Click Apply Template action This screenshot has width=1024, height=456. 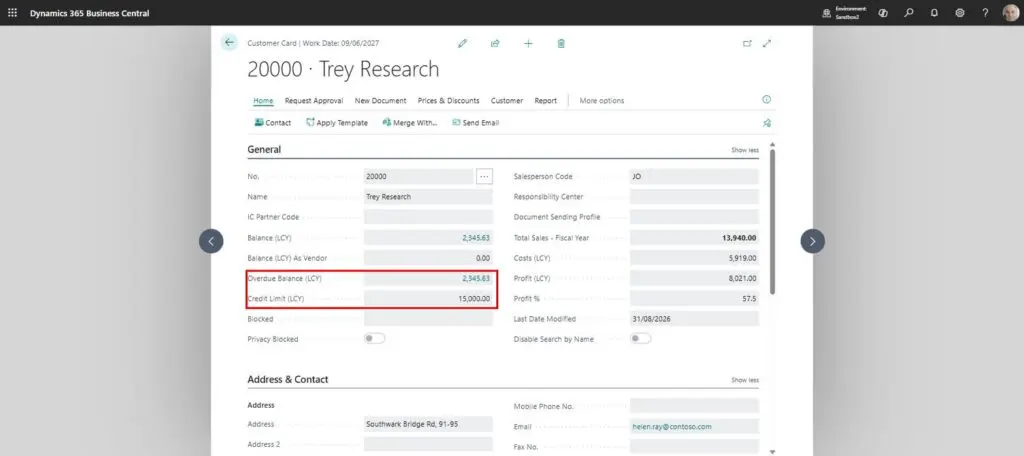click(x=336, y=123)
